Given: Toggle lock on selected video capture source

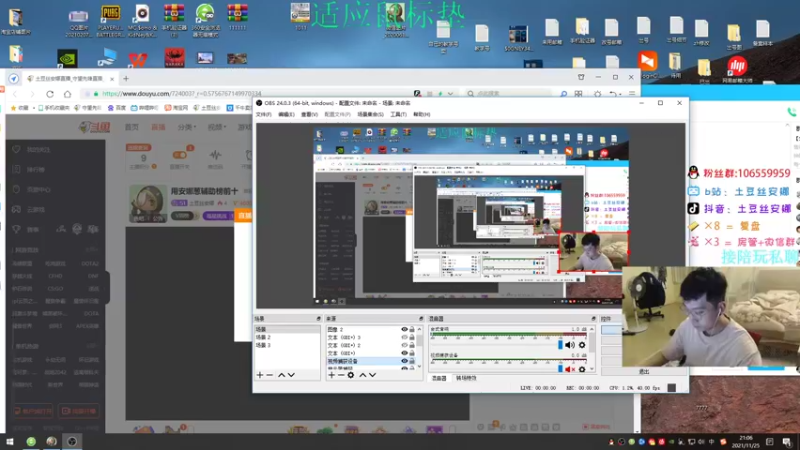Looking at the screenshot, I should pyautogui.click(x=412, y=361).
